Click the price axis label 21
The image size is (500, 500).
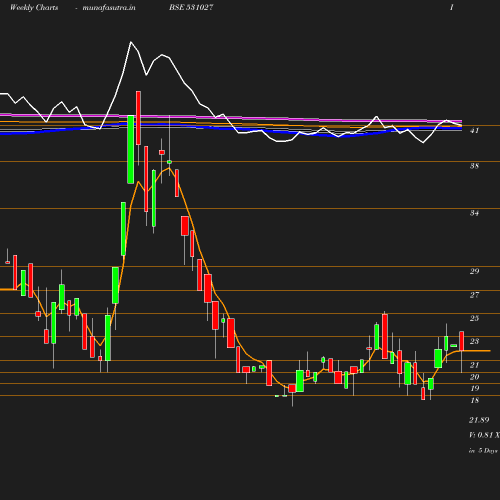[x=474, y=365]
